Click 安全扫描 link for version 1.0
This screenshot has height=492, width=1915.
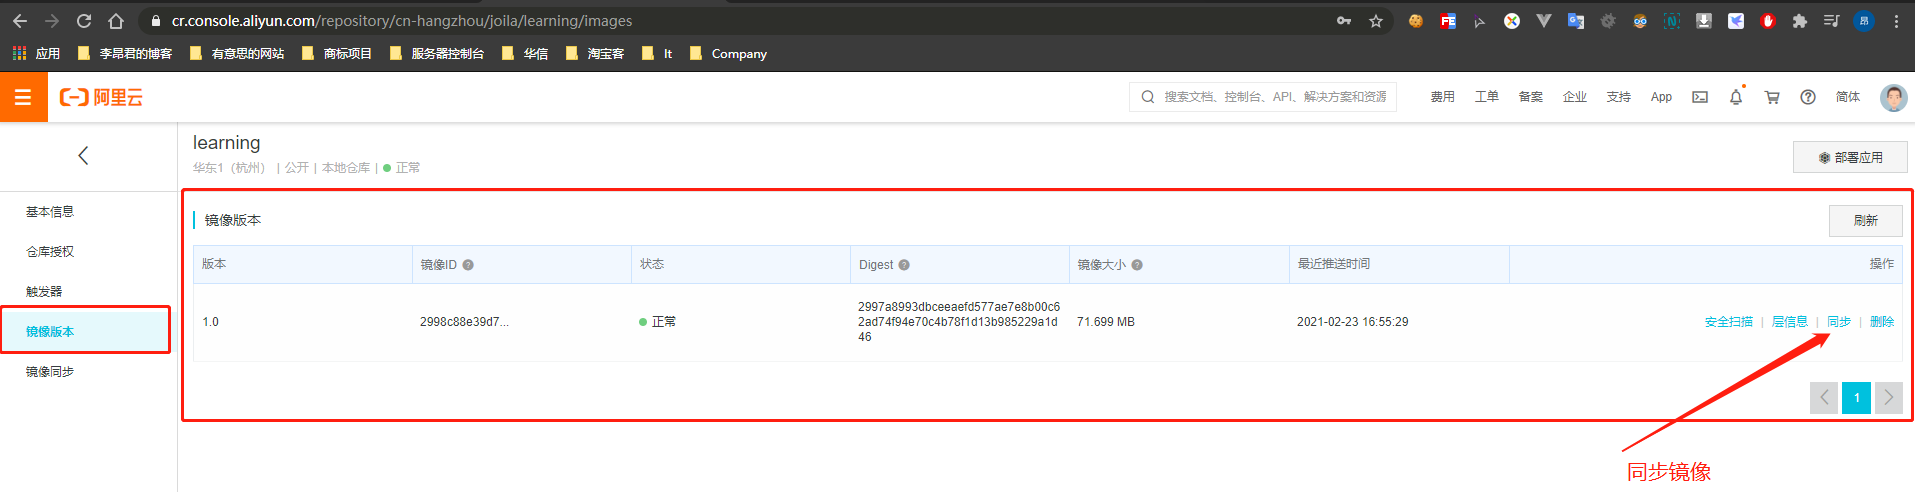pyautogui.click(x=1728, y=322)
